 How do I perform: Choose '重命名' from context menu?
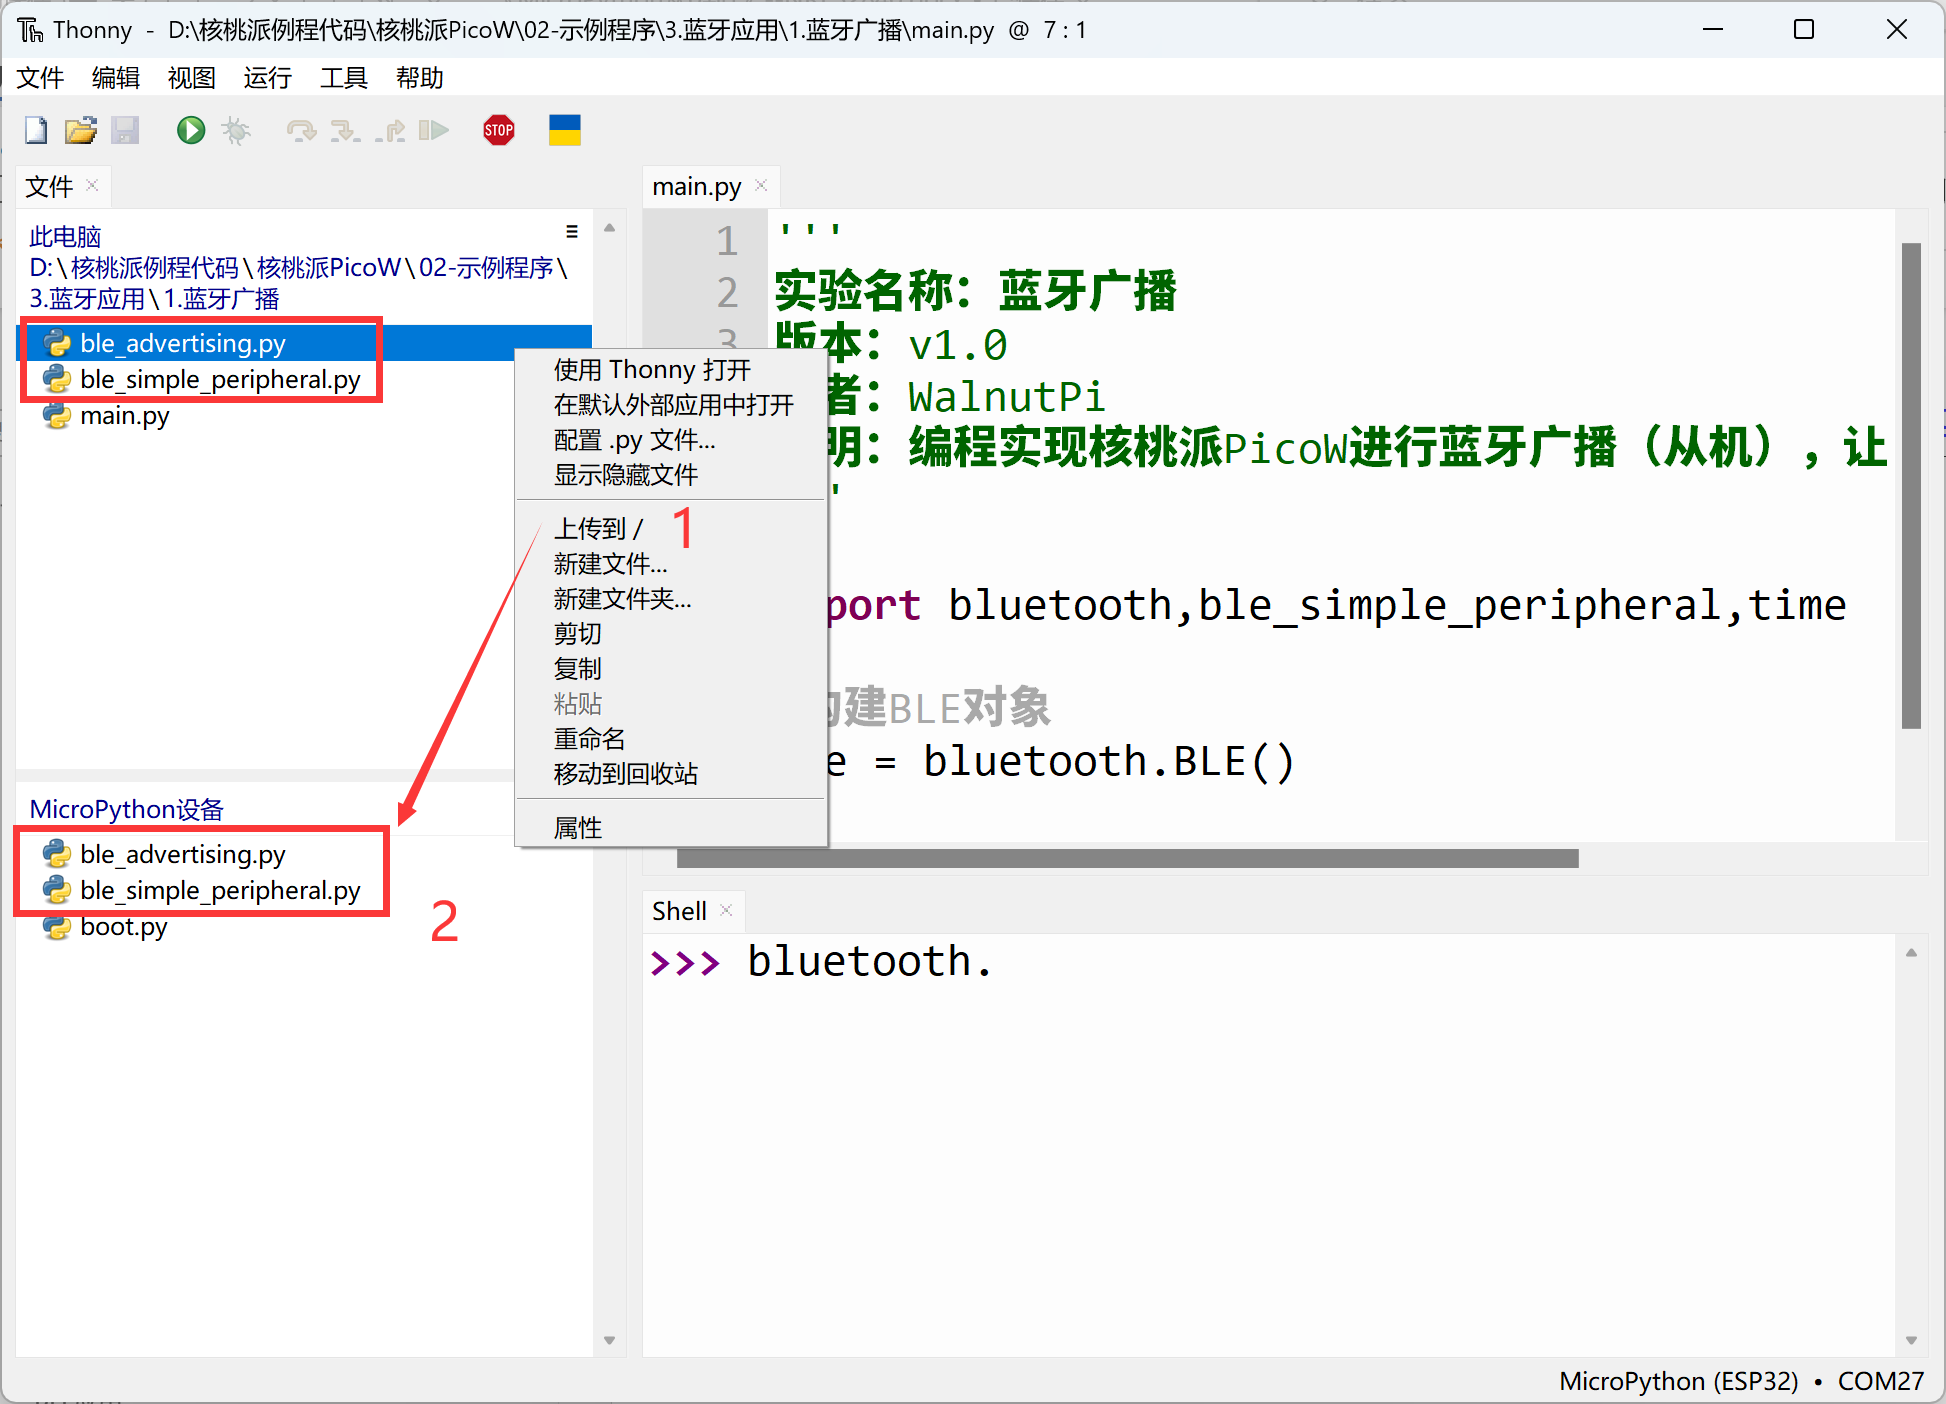click(589, 739)
